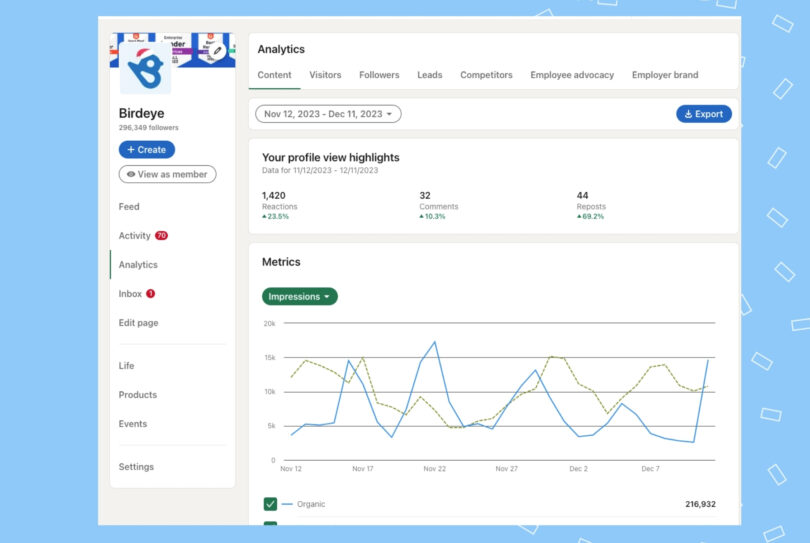This screenshot has height=543, width=810.
Task: Switch to the Followers tab
Action: pos(379,75)
